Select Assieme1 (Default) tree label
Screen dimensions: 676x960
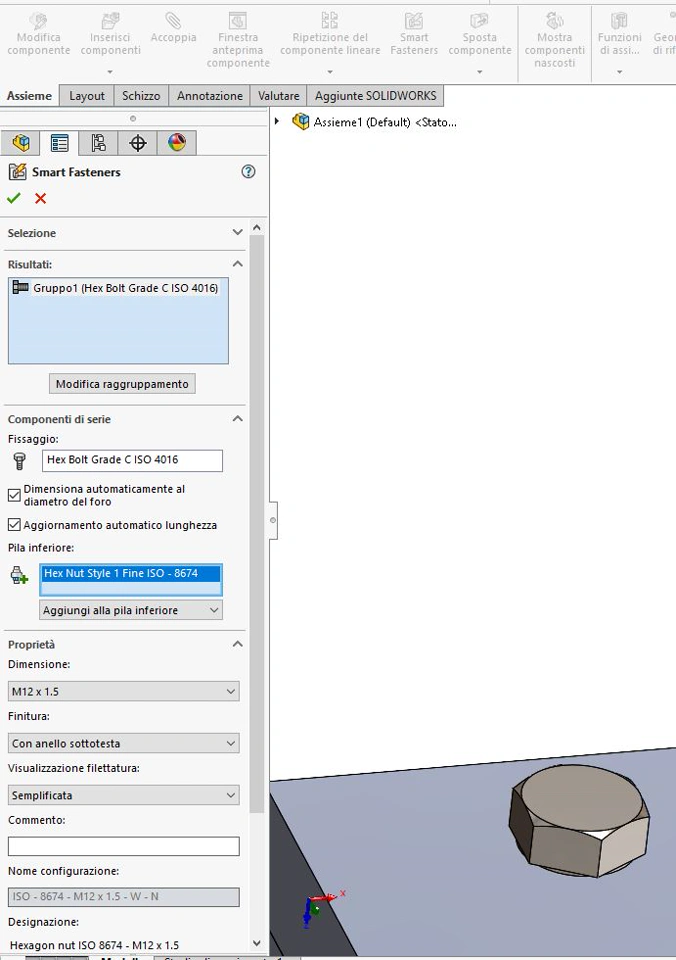coord(385,122)
